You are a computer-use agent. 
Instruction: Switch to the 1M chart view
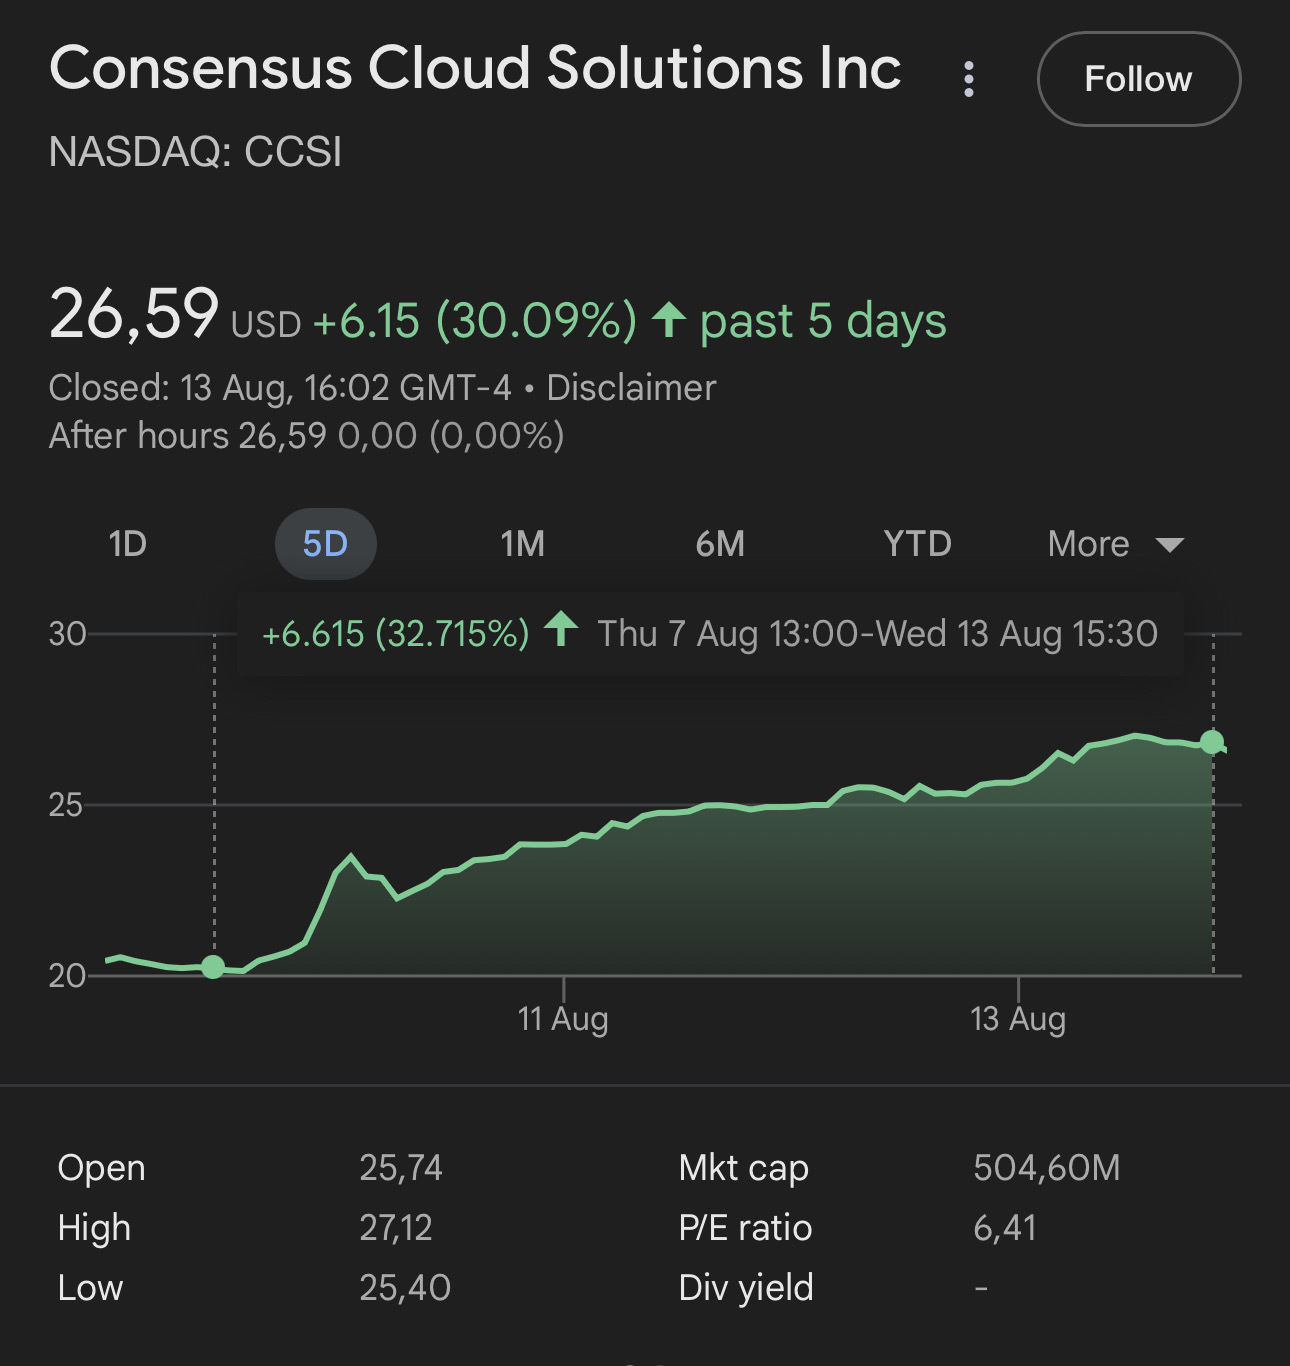tap(523, 543)
